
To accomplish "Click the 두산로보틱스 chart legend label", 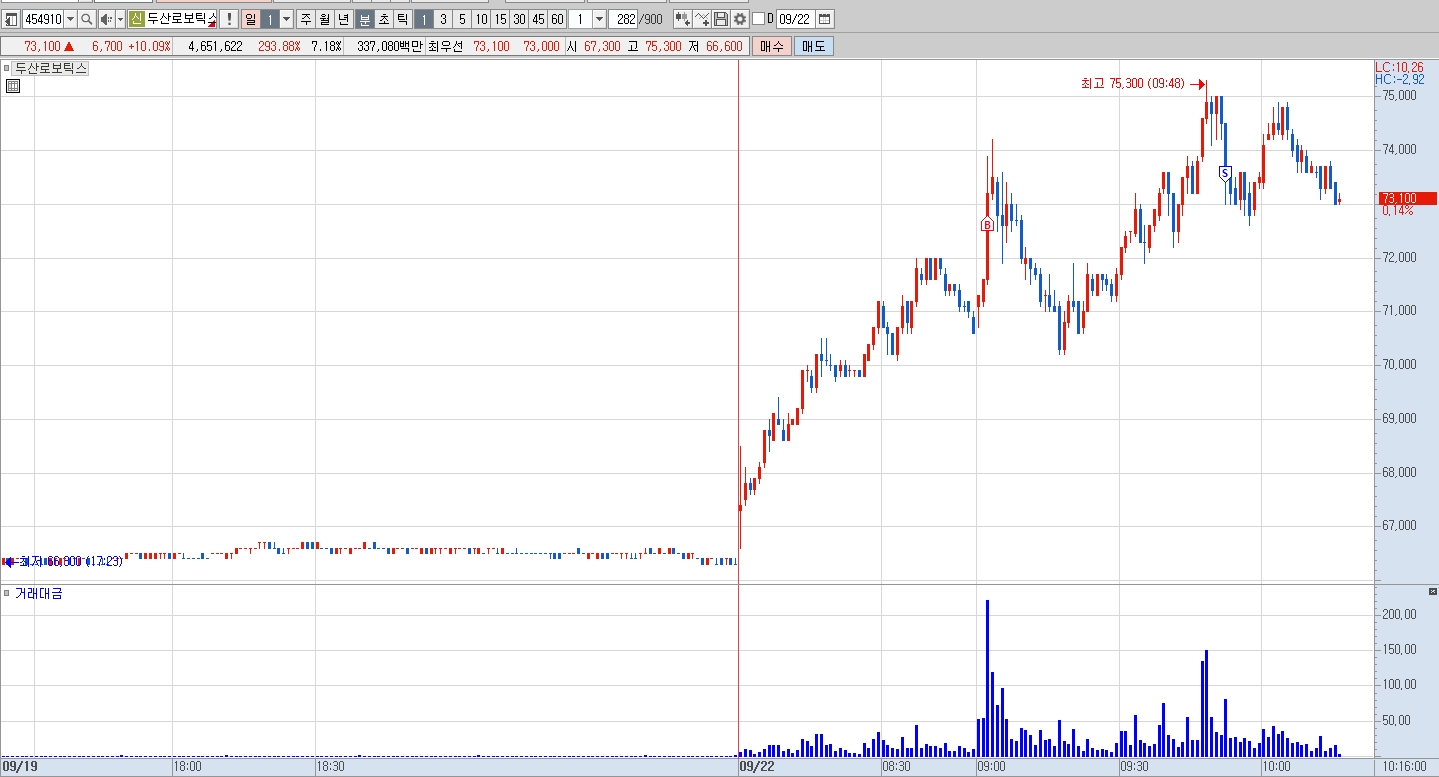I will (x=51, y=68).
